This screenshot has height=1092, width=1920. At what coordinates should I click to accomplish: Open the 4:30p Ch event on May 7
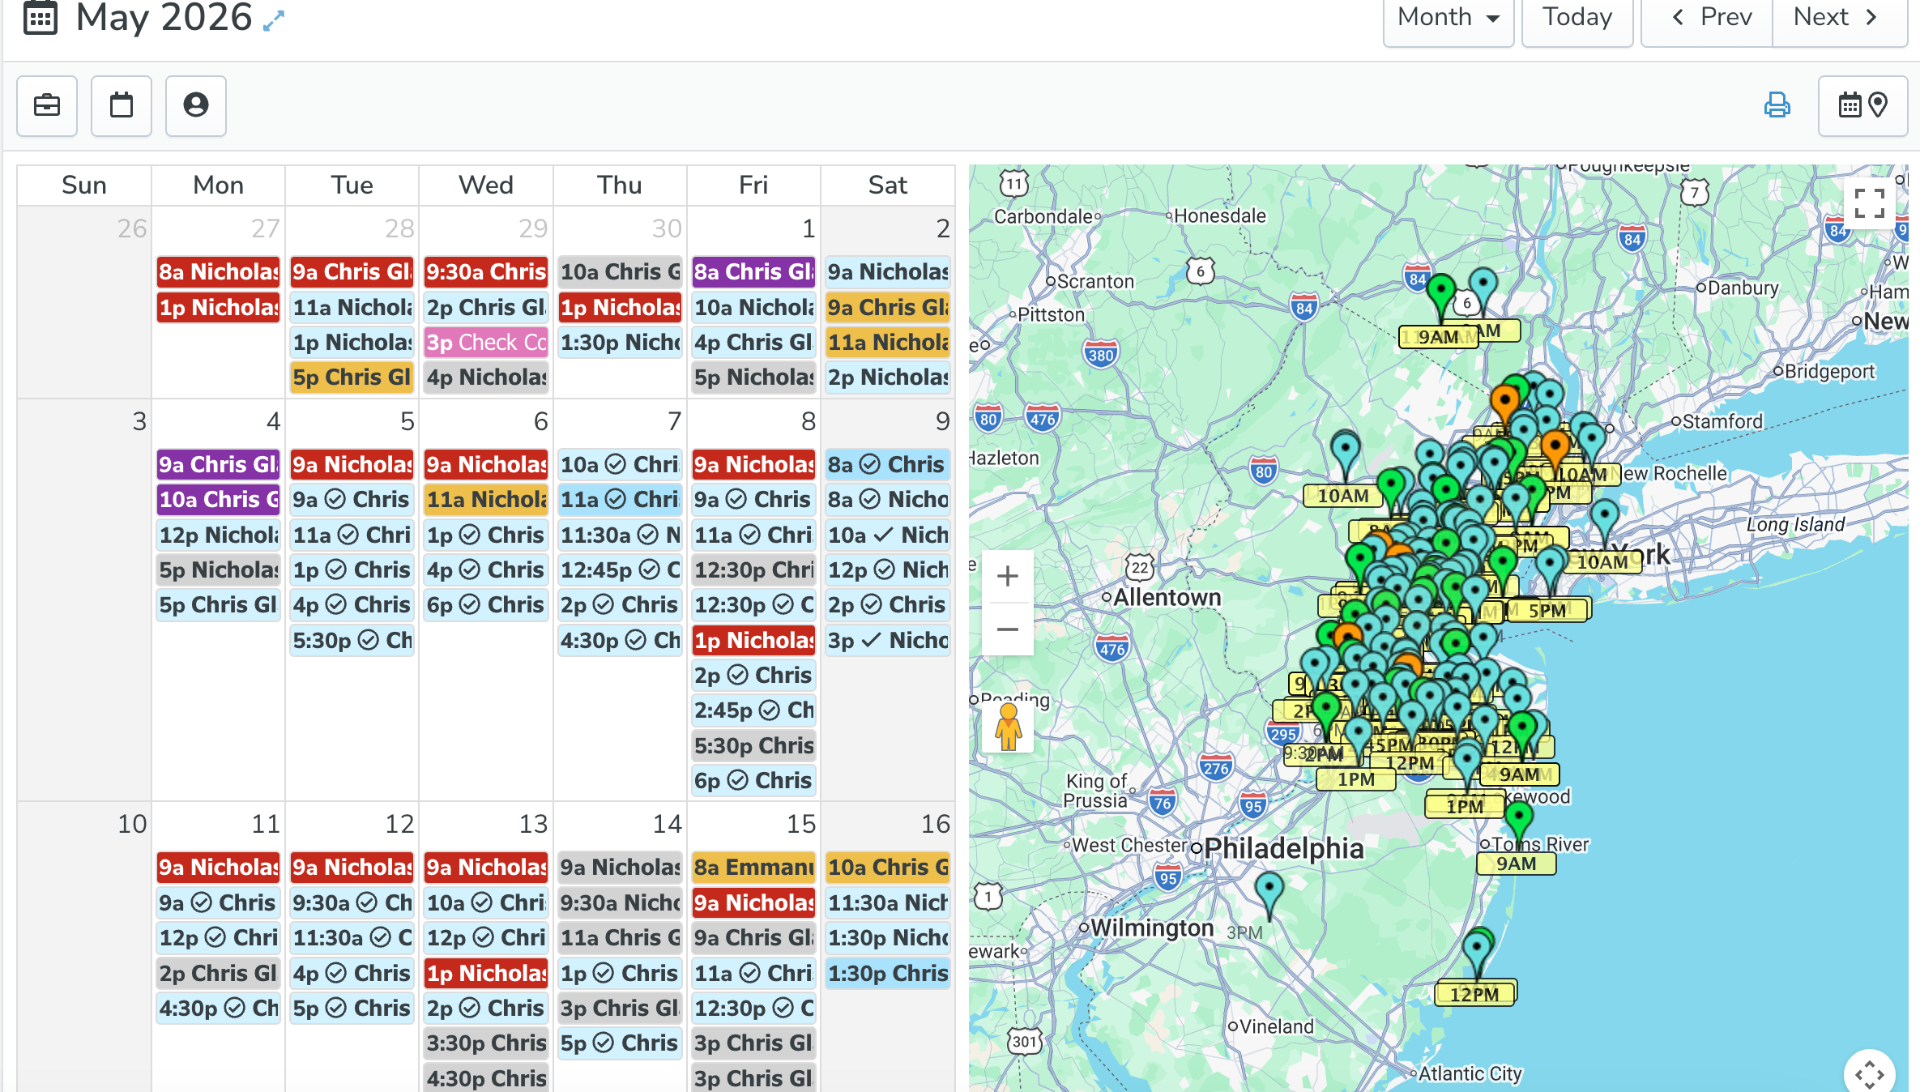[x=620, y=641]
